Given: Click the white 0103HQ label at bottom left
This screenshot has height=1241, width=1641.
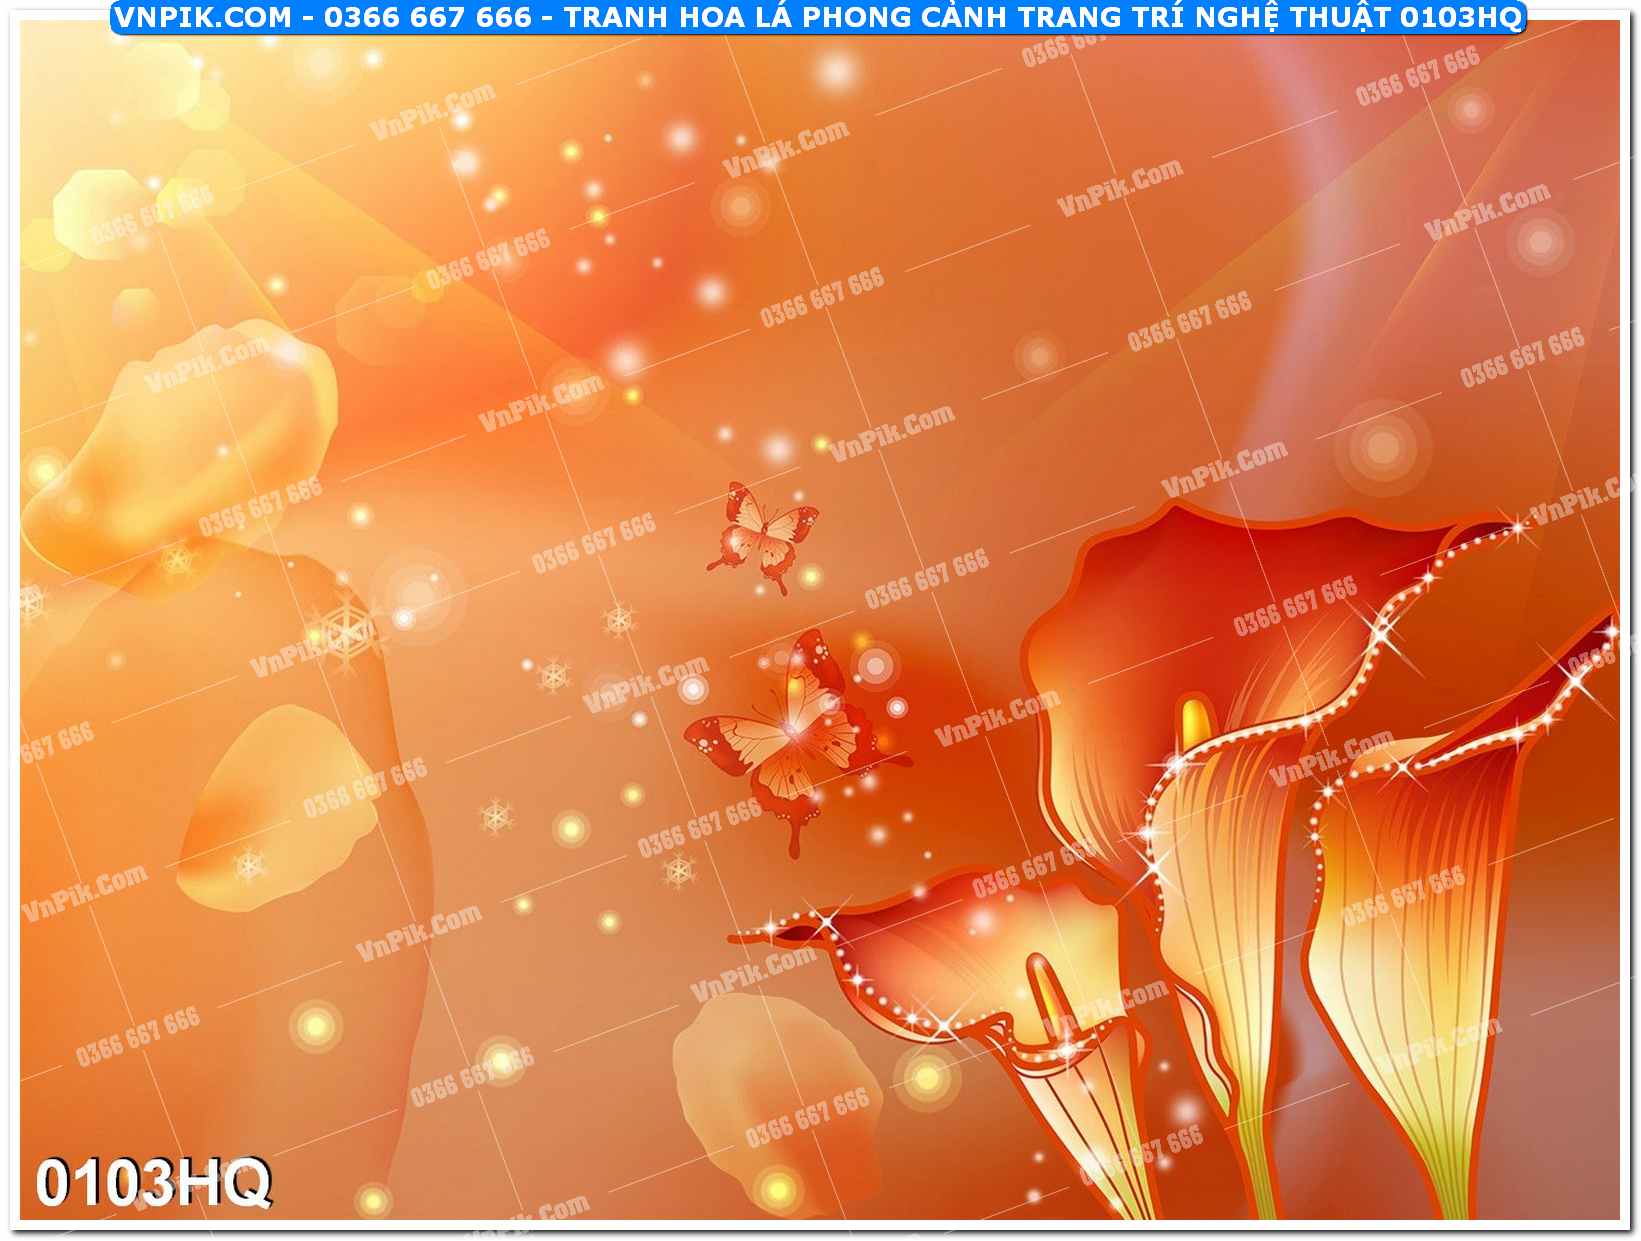Looking at the screenshot, I should point(153,1182).
